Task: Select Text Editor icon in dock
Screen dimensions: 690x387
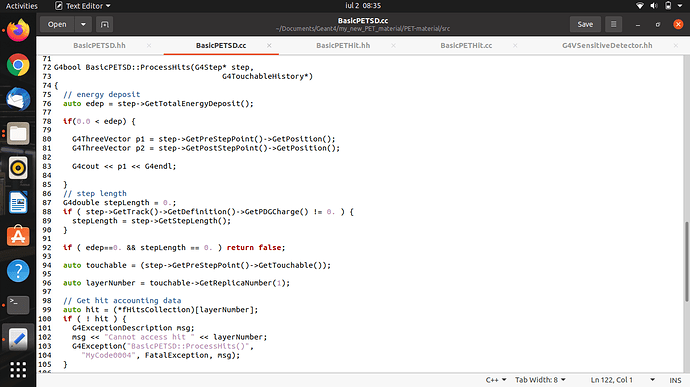Action: 18,339
